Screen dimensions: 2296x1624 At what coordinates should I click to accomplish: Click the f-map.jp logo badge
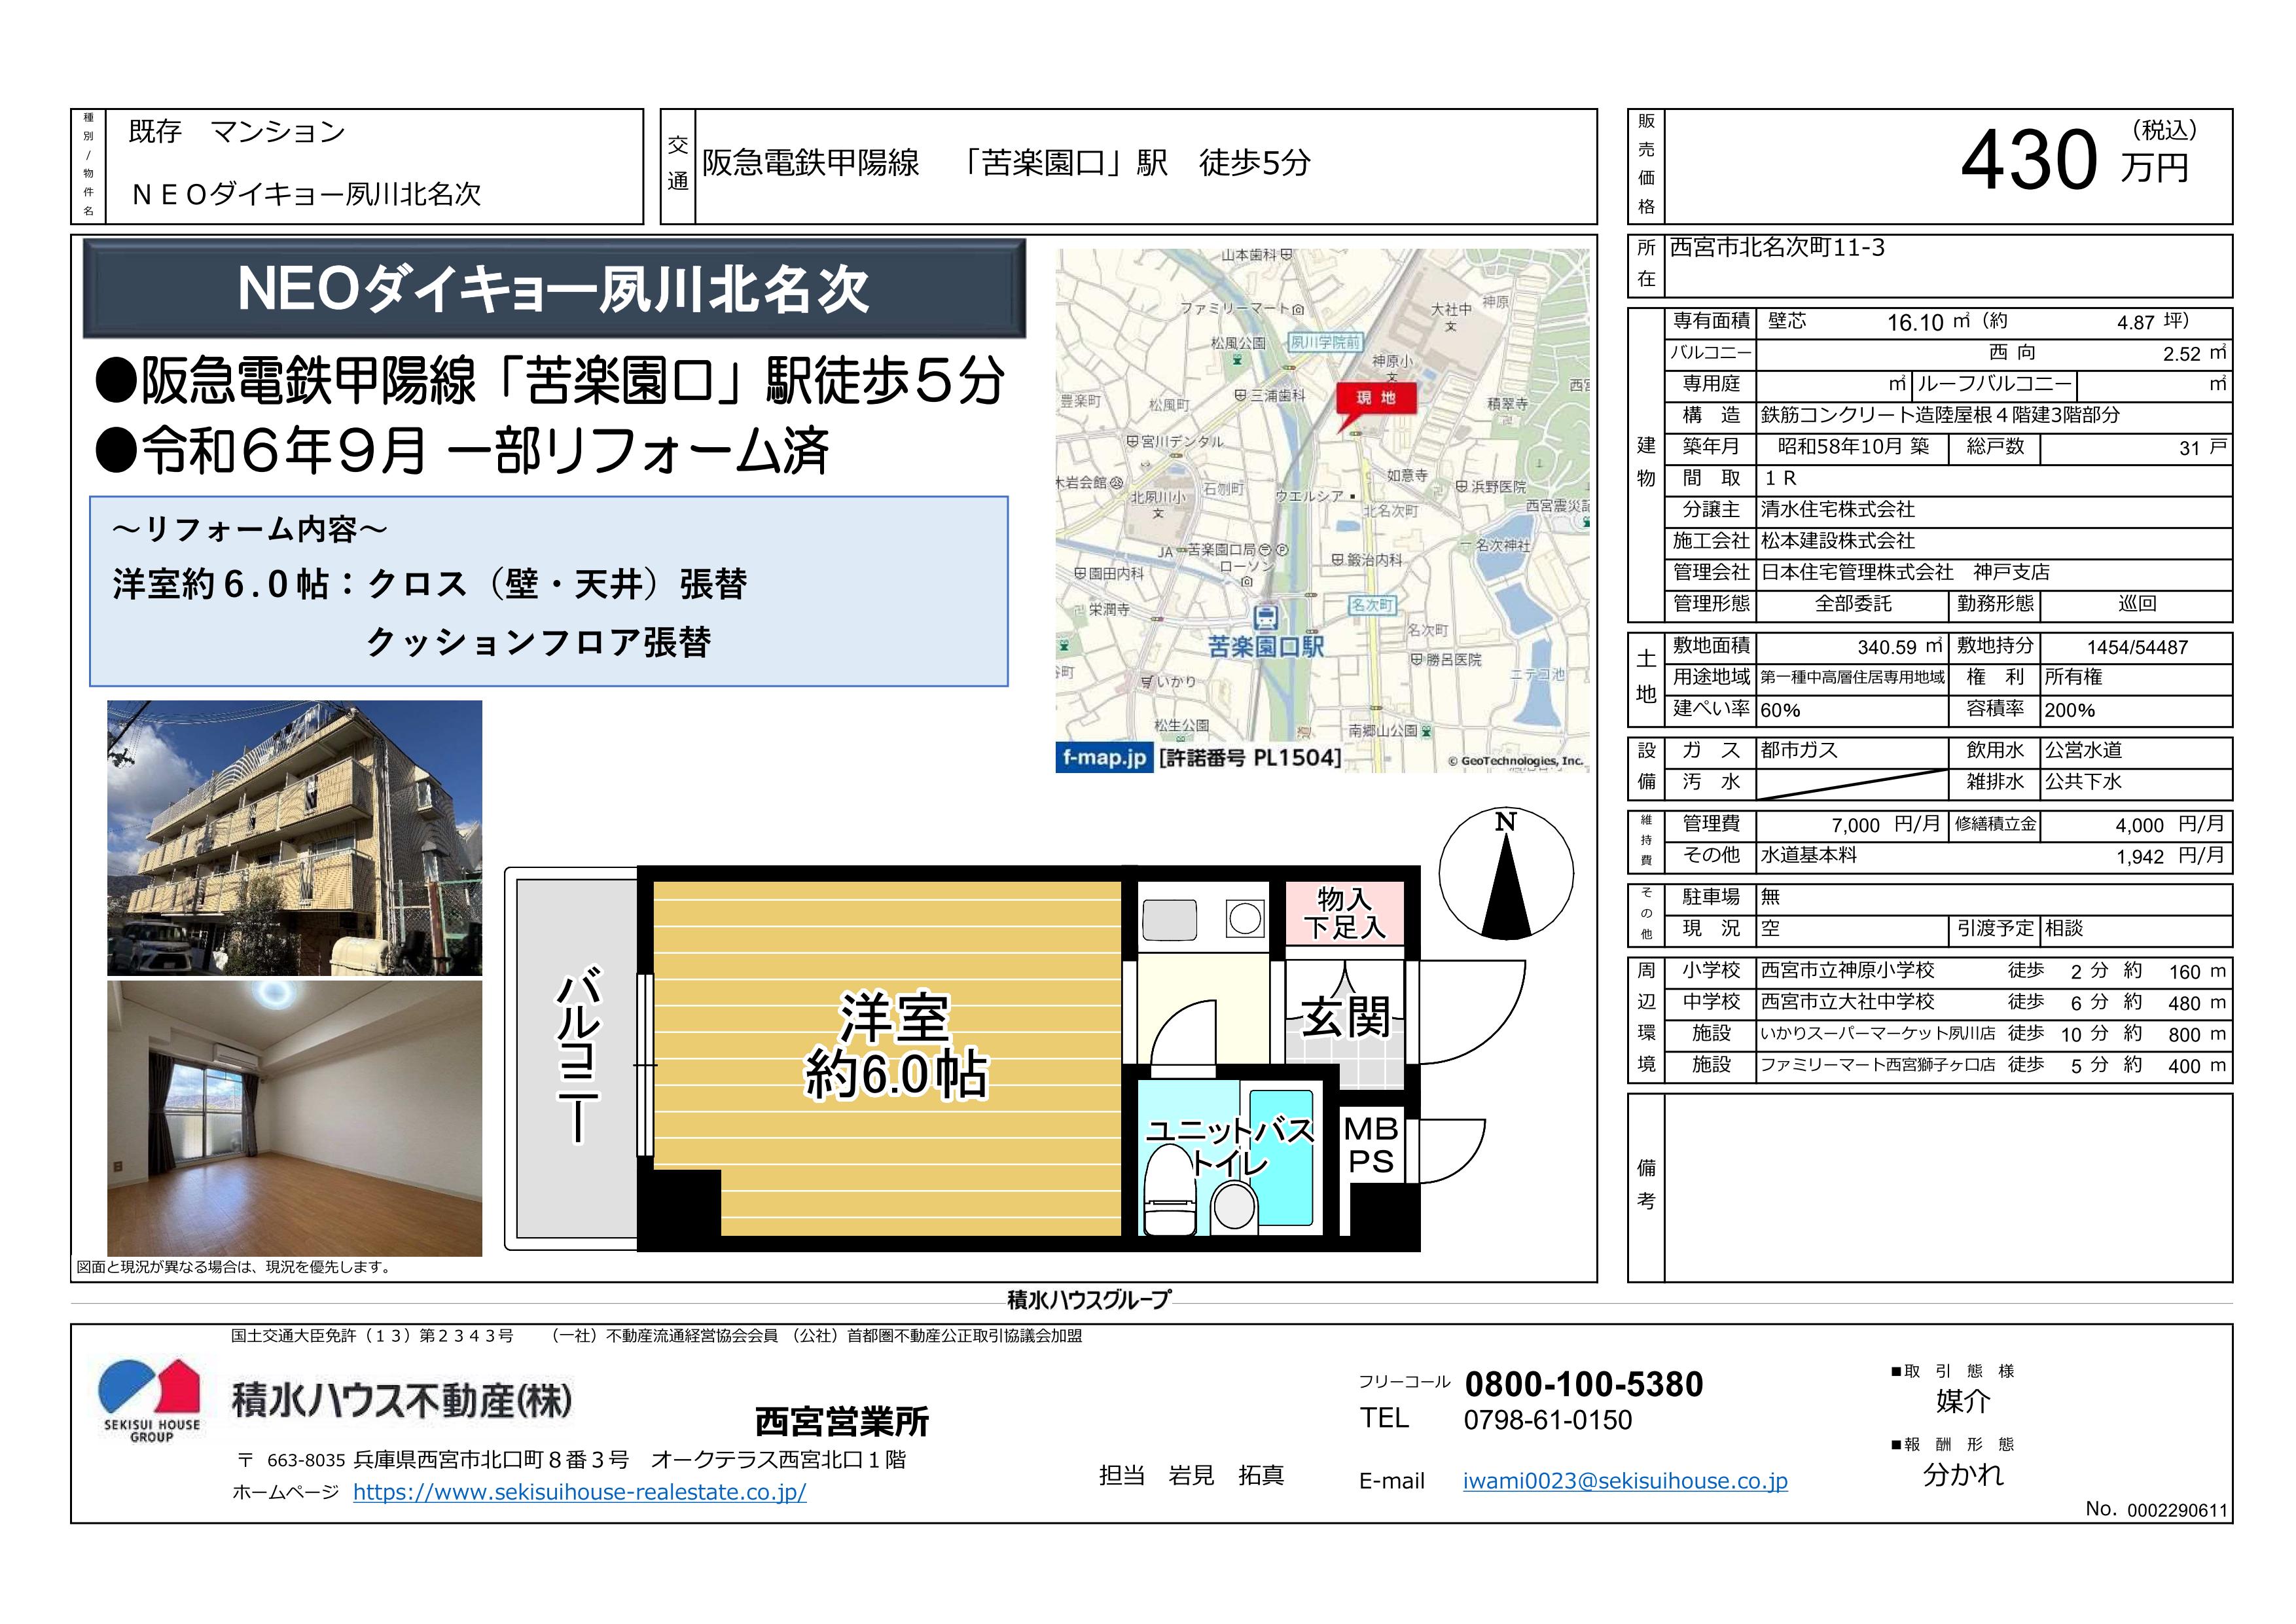(1104, 757)
